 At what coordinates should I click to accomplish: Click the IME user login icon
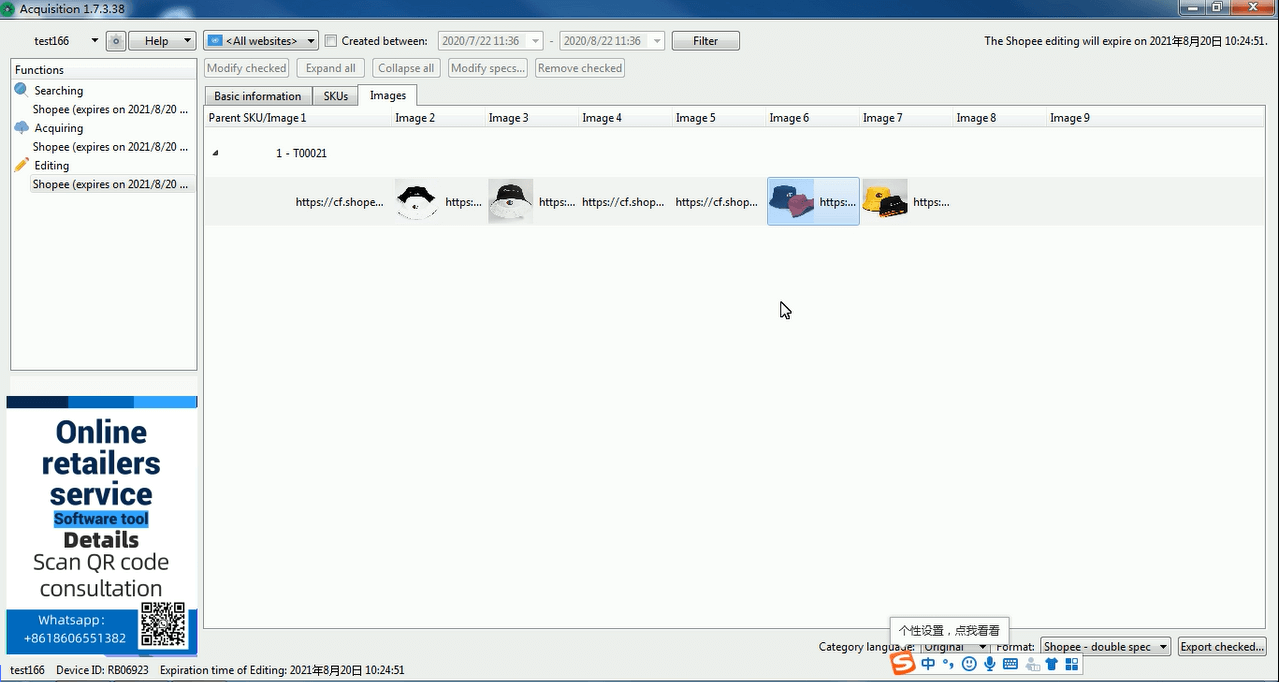1032,664
